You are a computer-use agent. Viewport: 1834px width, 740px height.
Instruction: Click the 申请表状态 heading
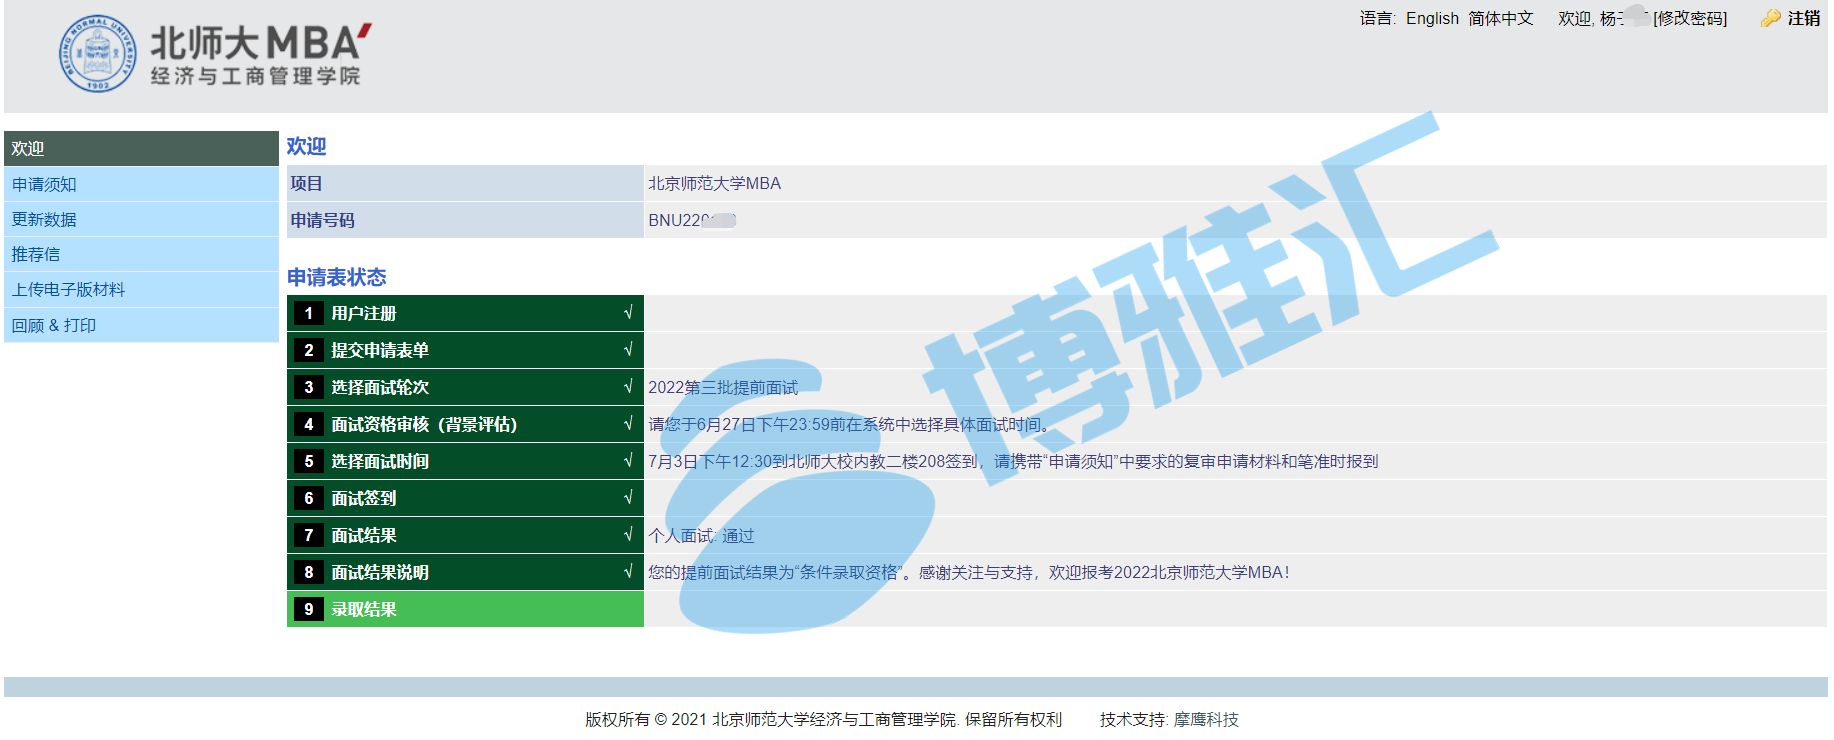tap(336, 277)
